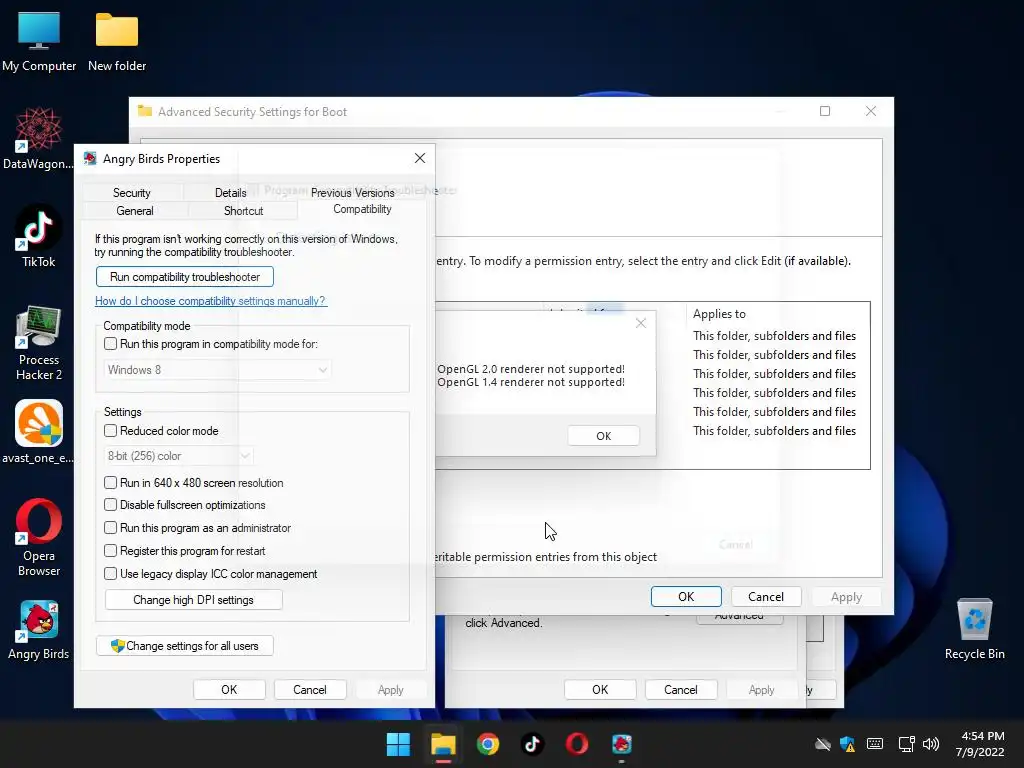This screenshot has width=1024, height=768.
Task: Open the Recycle Bin
Action: pos(974,630)
